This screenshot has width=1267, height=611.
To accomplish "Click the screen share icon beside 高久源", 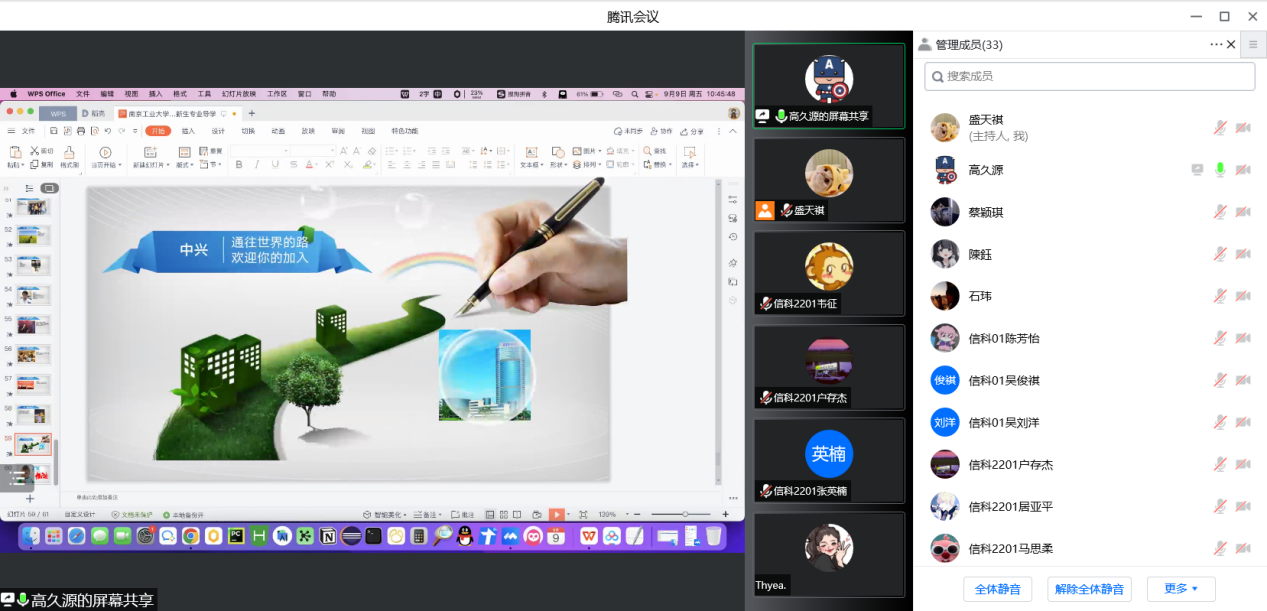I will coord(1197,170).
